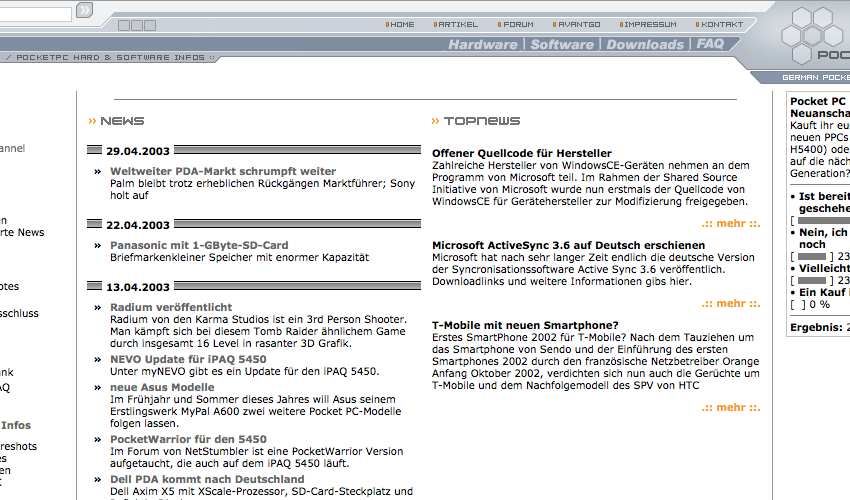Open article Dell PDA kommt nach Deutschland
The width and height of the screenshot is (850, 500).
click(x=207, y=480)
